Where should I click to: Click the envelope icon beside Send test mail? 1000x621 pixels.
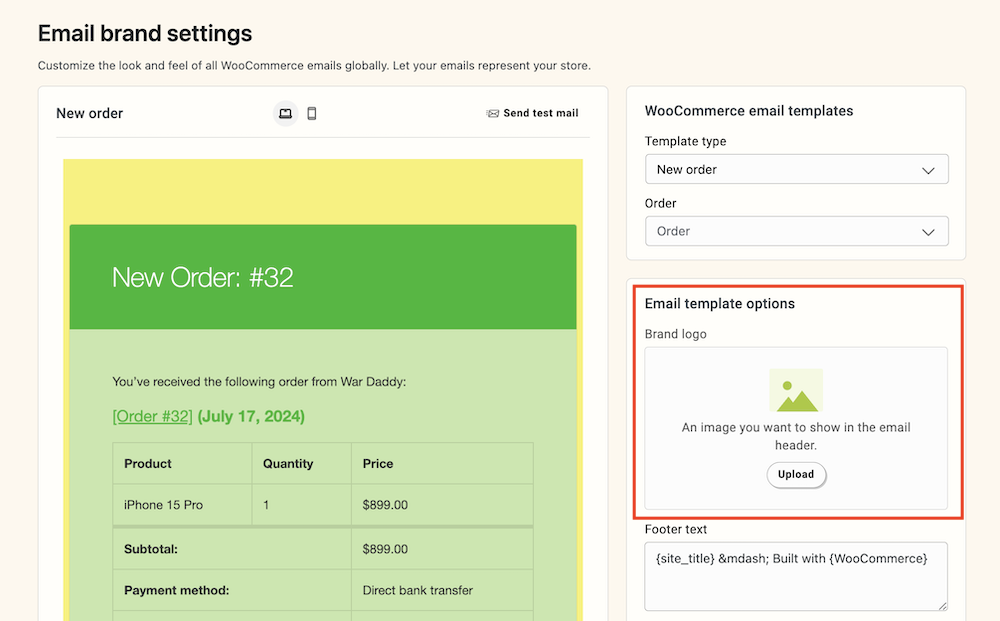[492, 113]
